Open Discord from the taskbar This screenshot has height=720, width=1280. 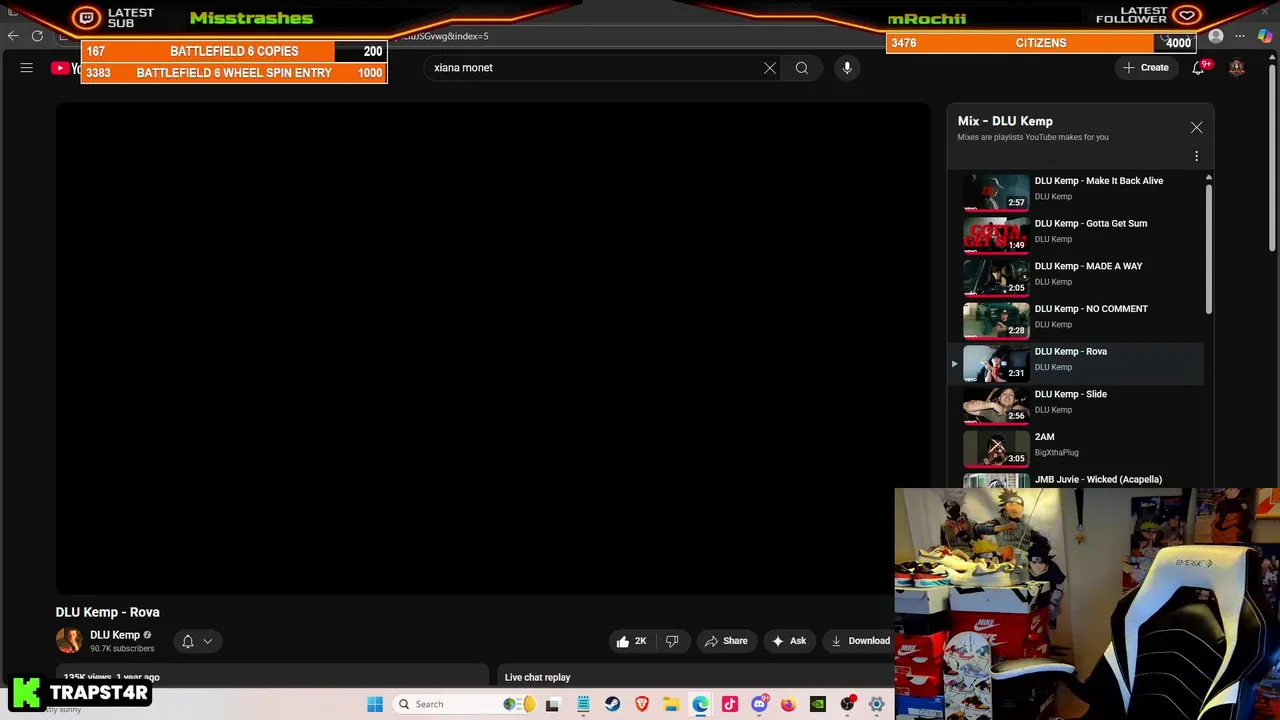point(759,704)
